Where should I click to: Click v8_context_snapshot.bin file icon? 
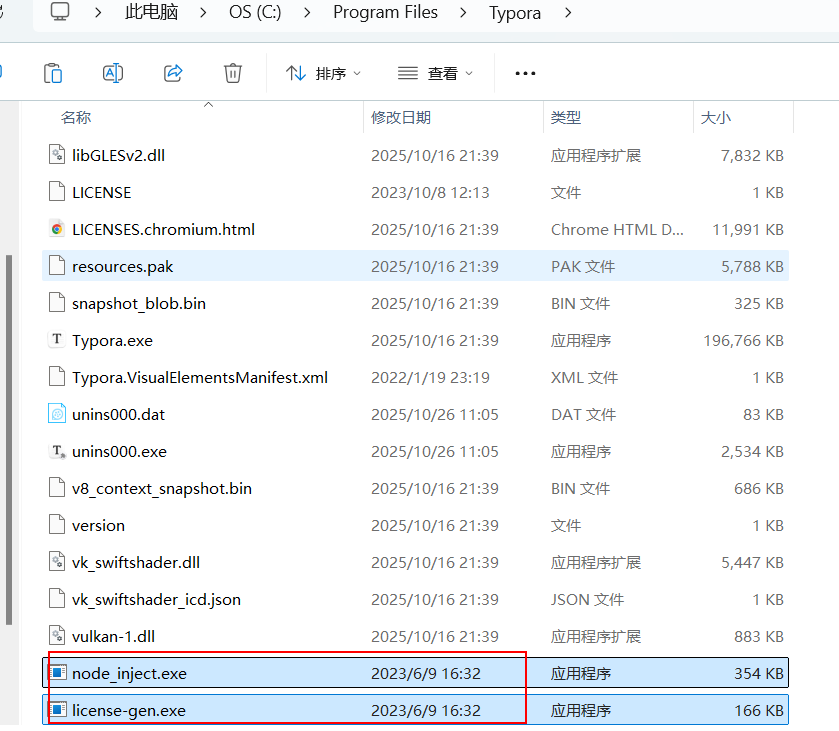[57, 488]
